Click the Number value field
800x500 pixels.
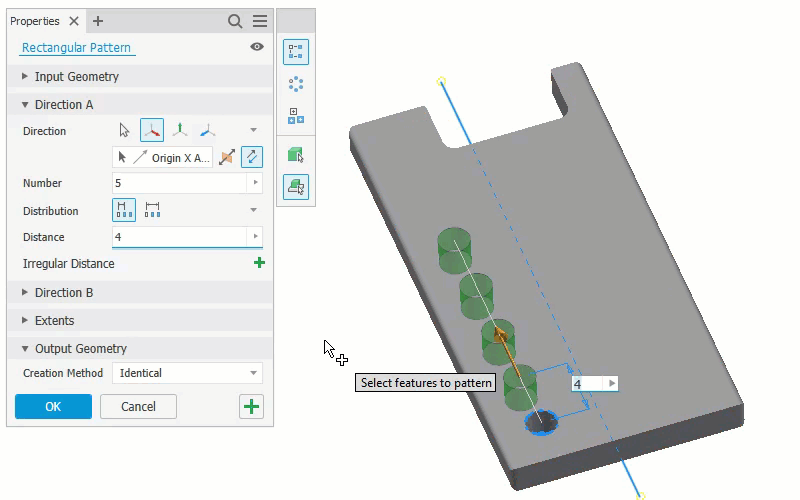180,183
